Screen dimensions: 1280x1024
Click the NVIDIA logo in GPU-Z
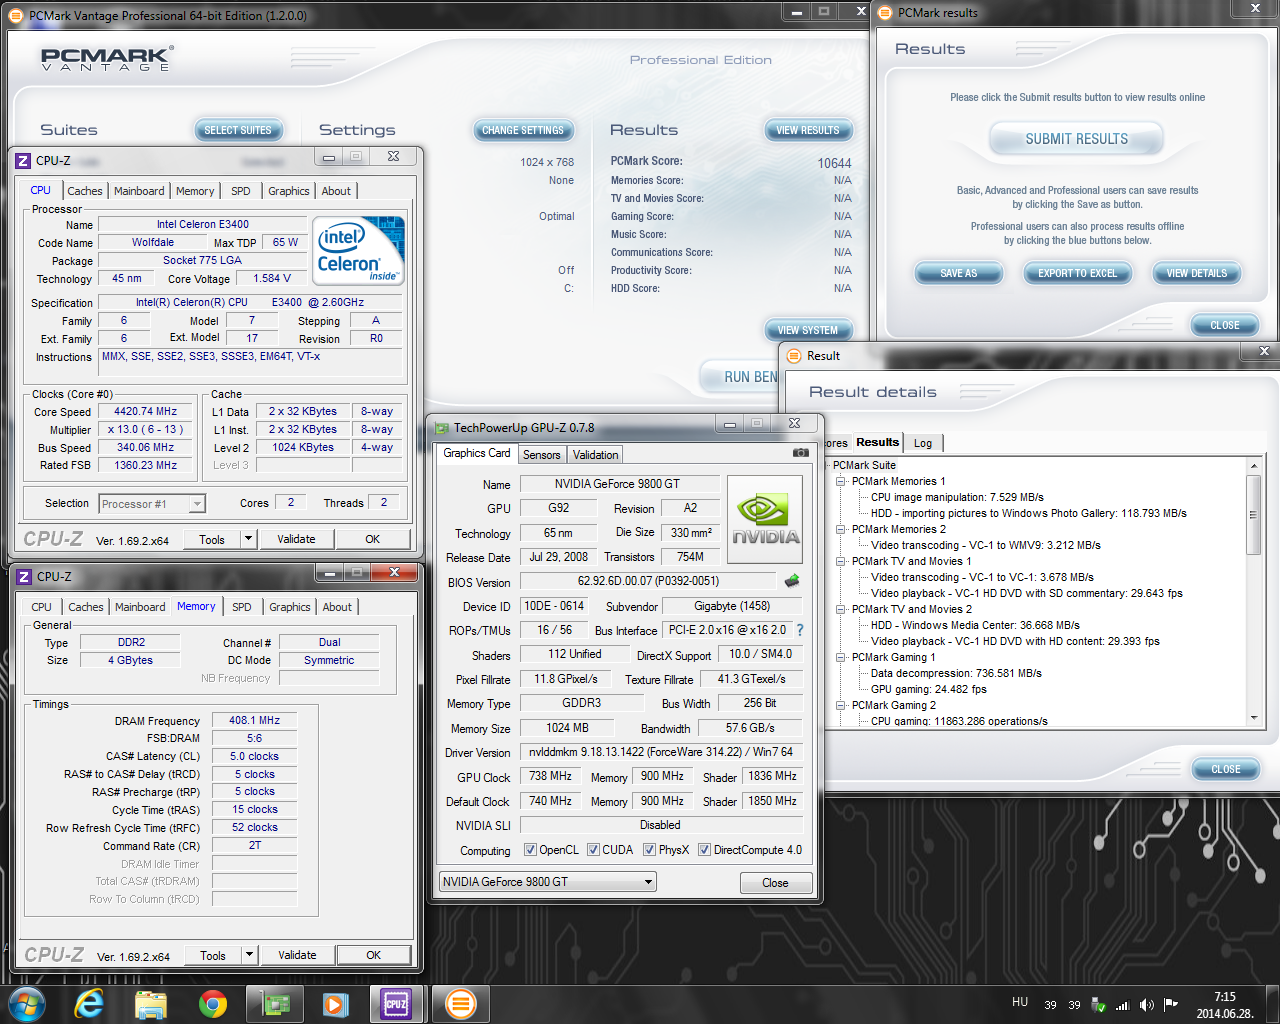(x=765, y=520)
